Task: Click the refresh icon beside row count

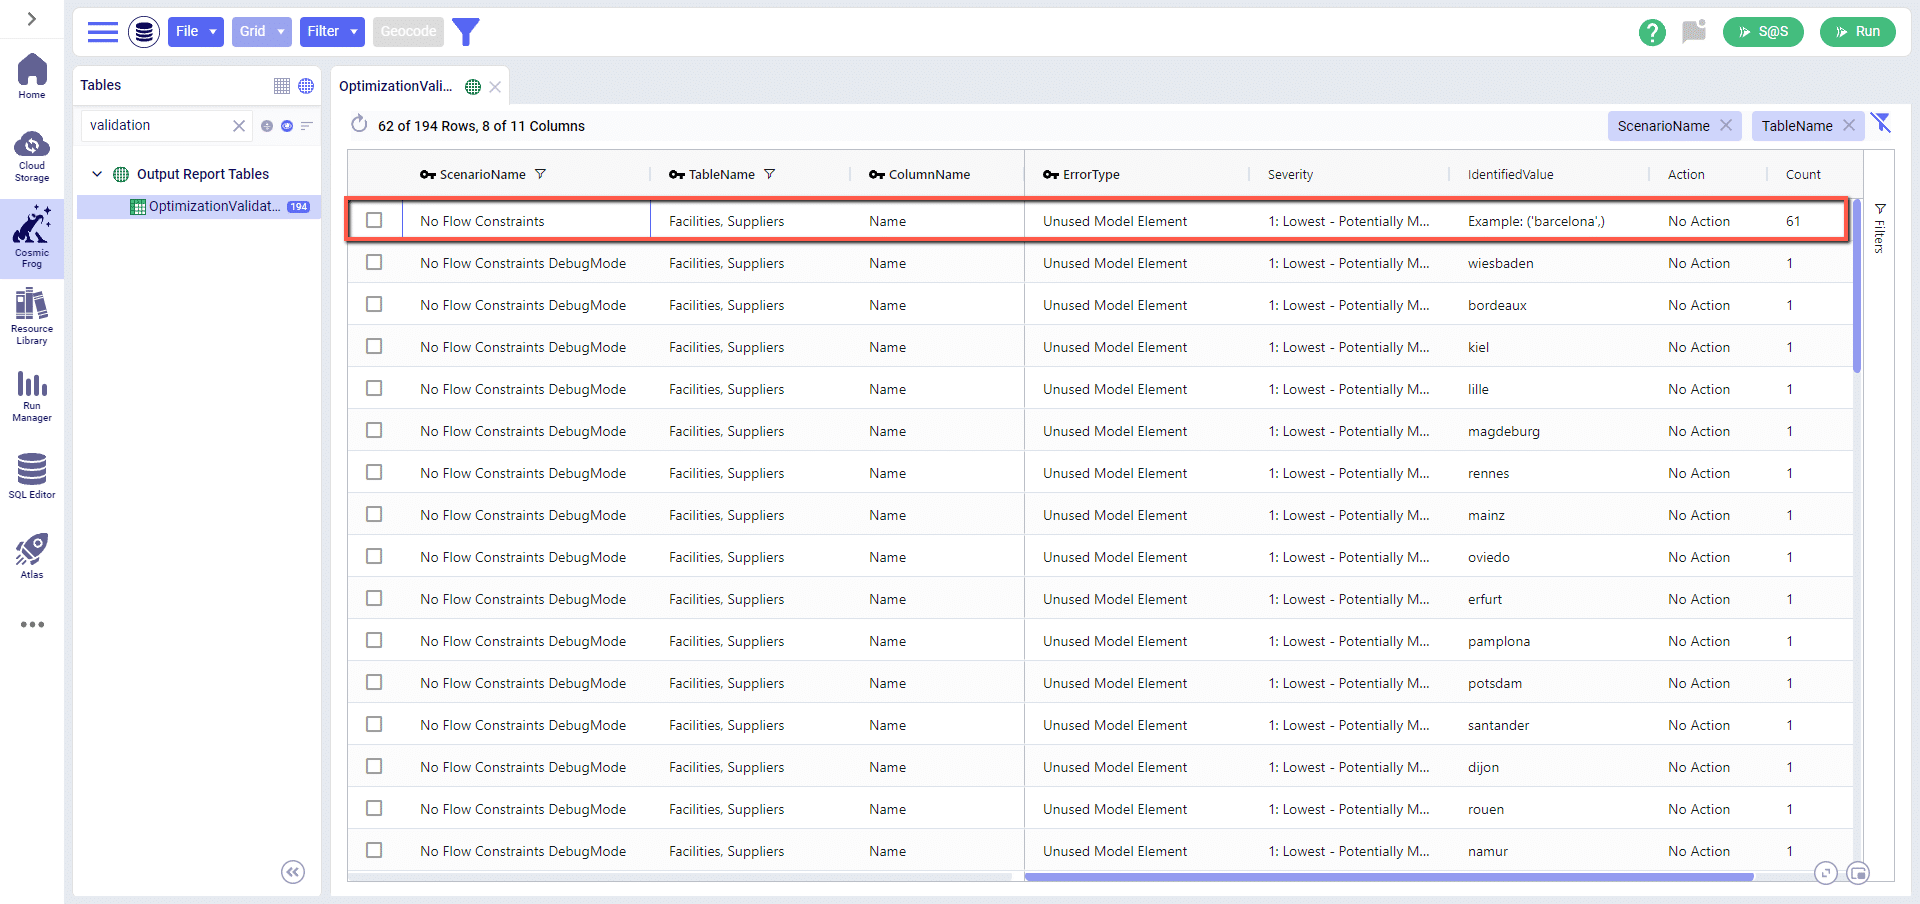Action: (x=359, y=124)
